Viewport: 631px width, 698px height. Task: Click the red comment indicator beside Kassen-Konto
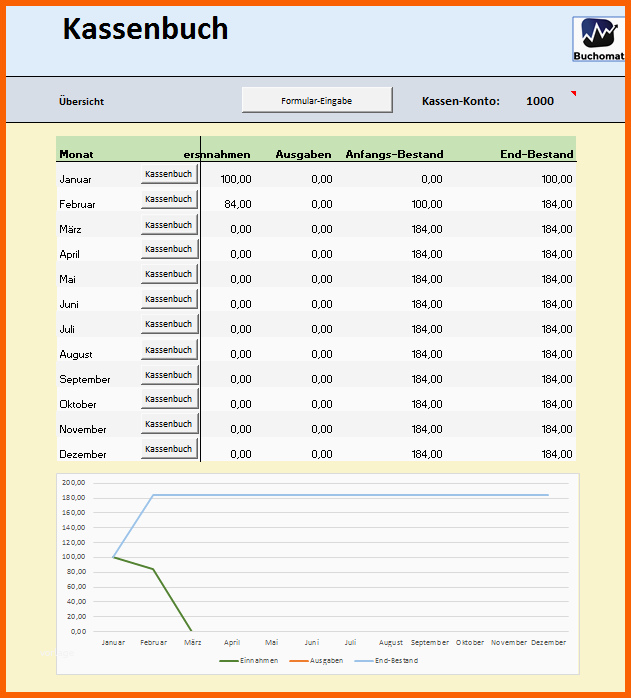pos(573,94)
